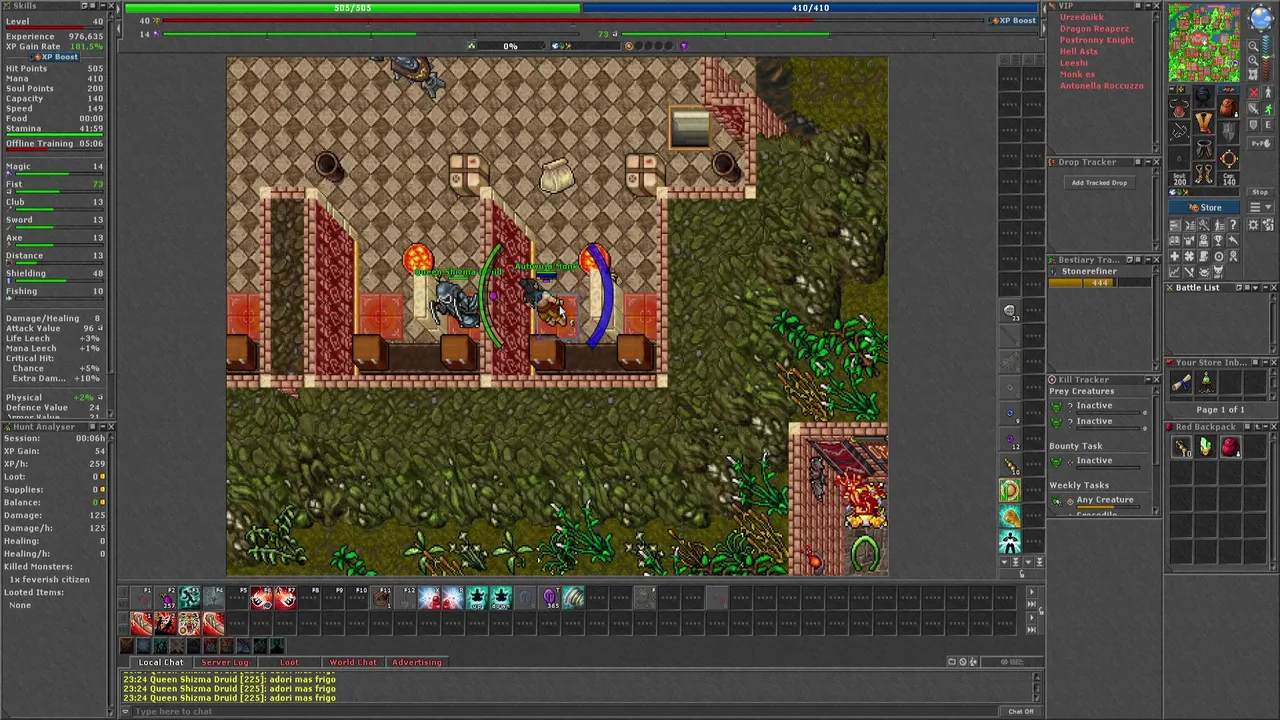Screen dimensions: 1280x720
Task: Toggle the XP Boost in Skills panel
Action: pyautogui.click(x=54, y=57)
